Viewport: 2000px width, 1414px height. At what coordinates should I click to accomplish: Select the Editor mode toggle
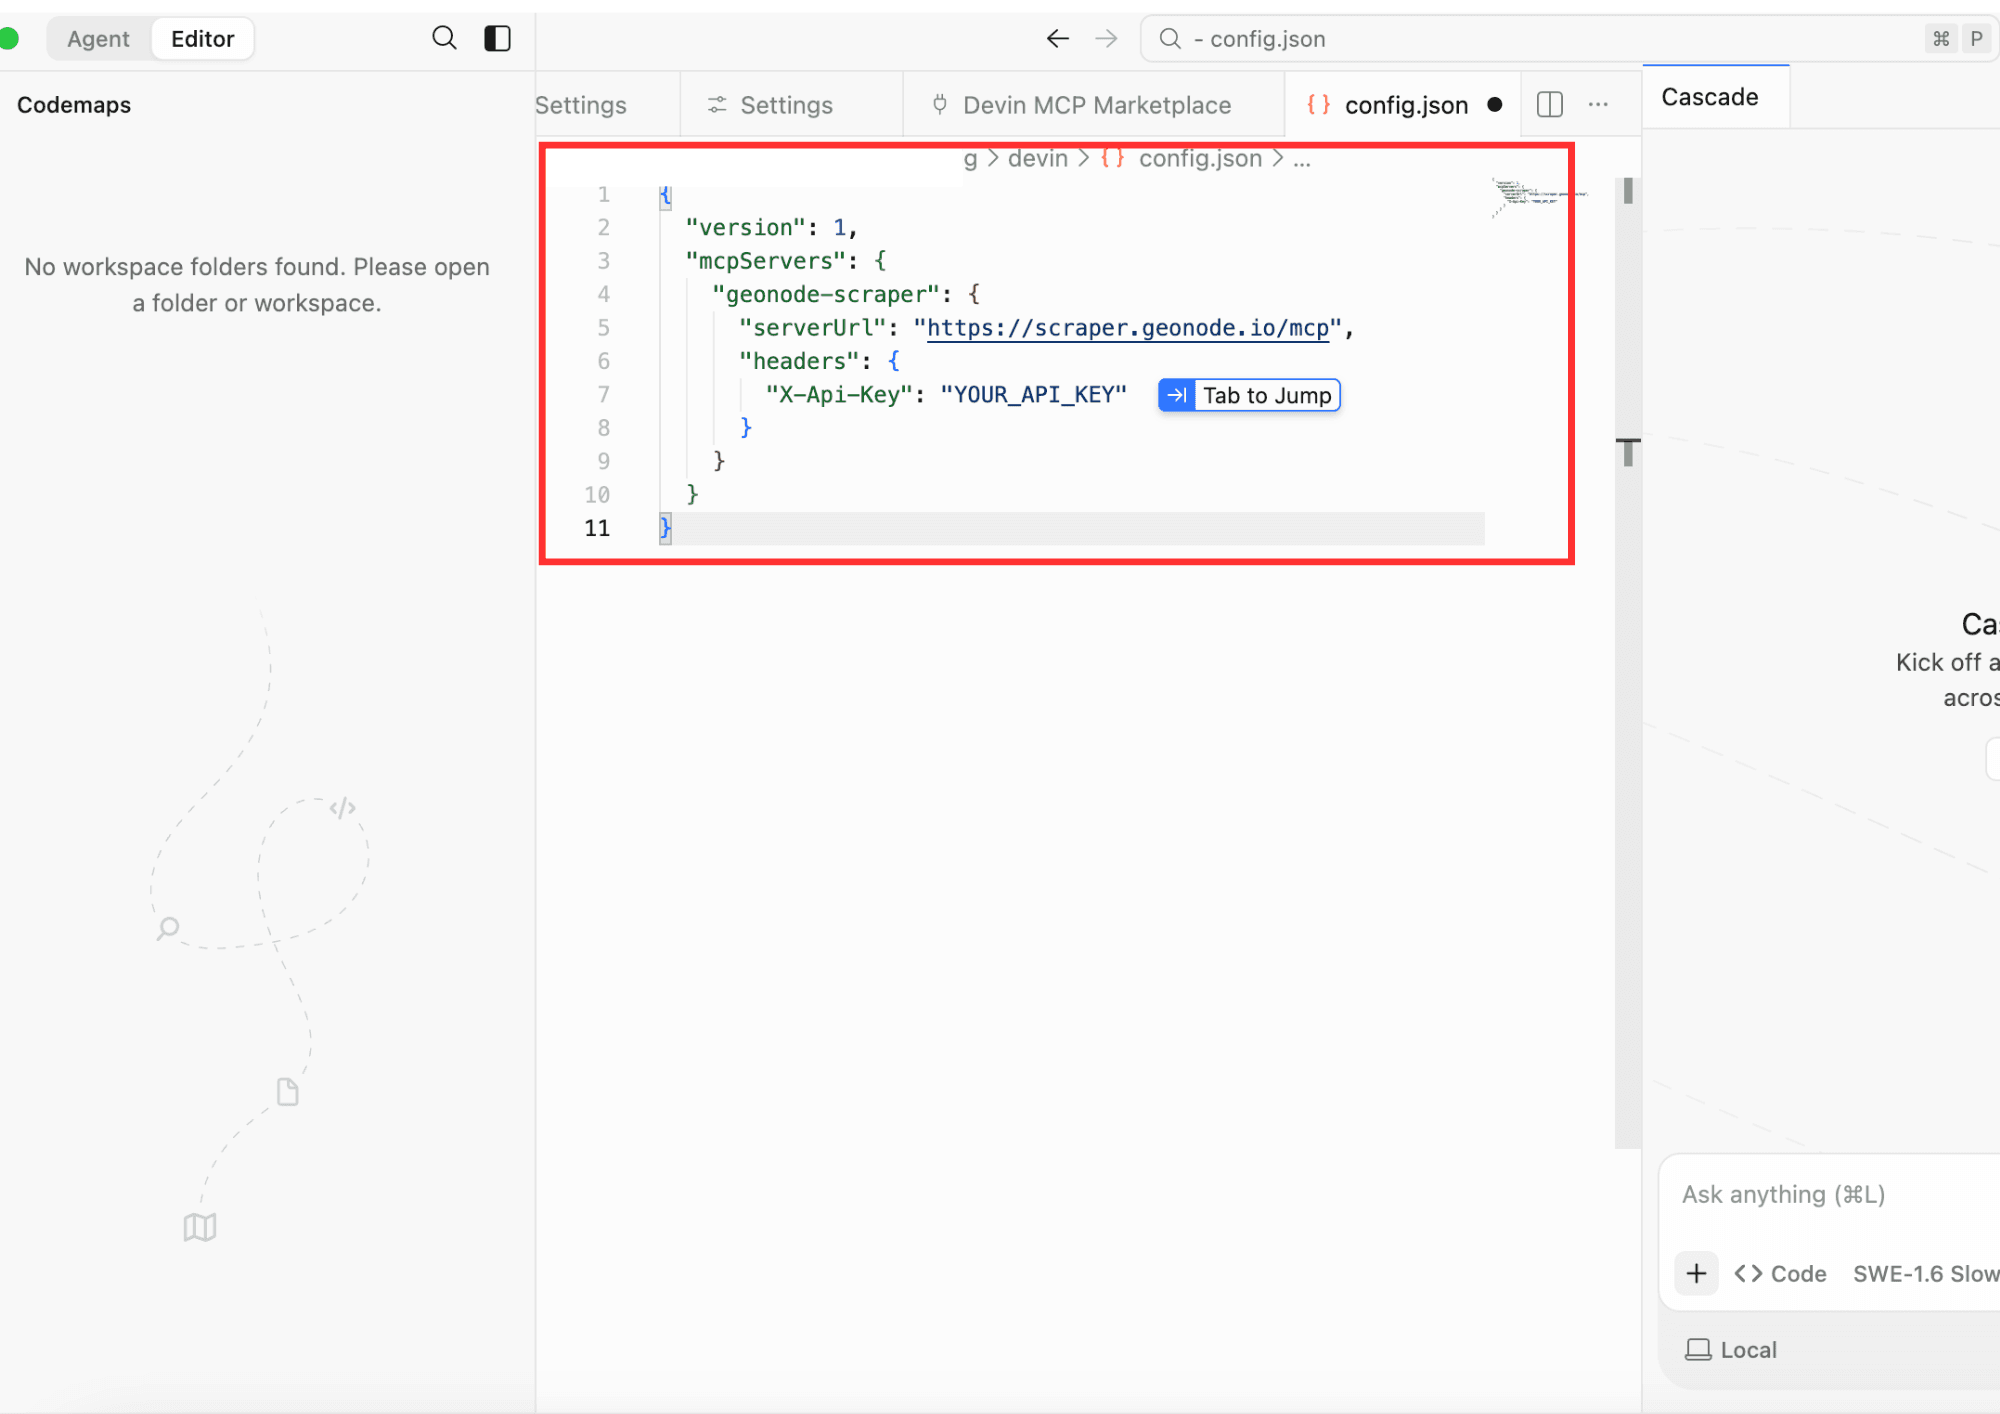pyautogui.click(x=202, y=39)
